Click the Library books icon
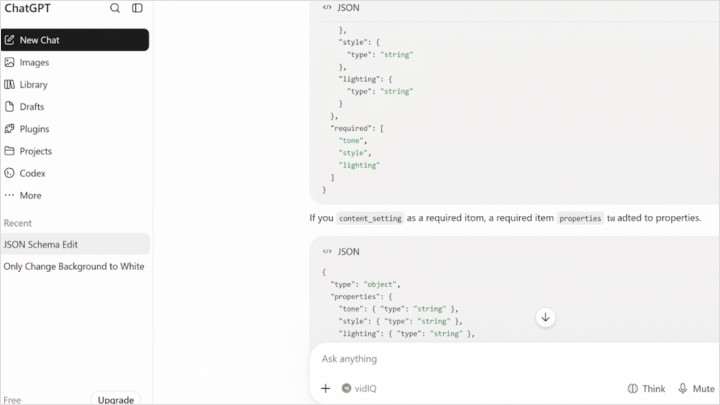This screenshot has width=720, height=405. (10, 84)
